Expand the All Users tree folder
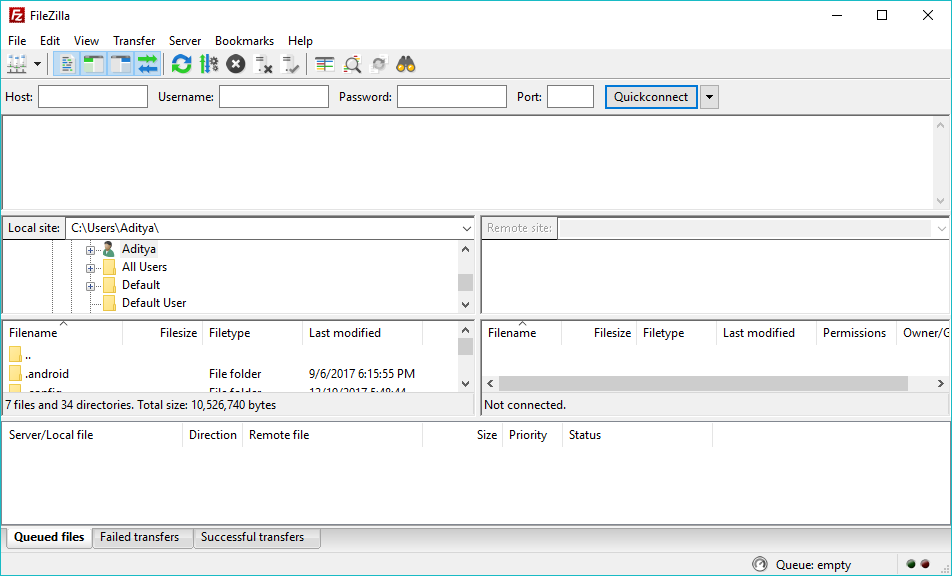 coord(90,267)
